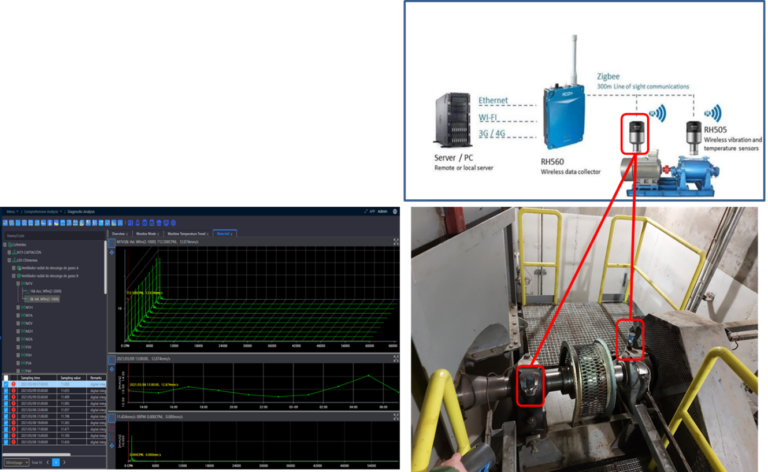Switch to the Monitor Mode tab

(147, 234)
